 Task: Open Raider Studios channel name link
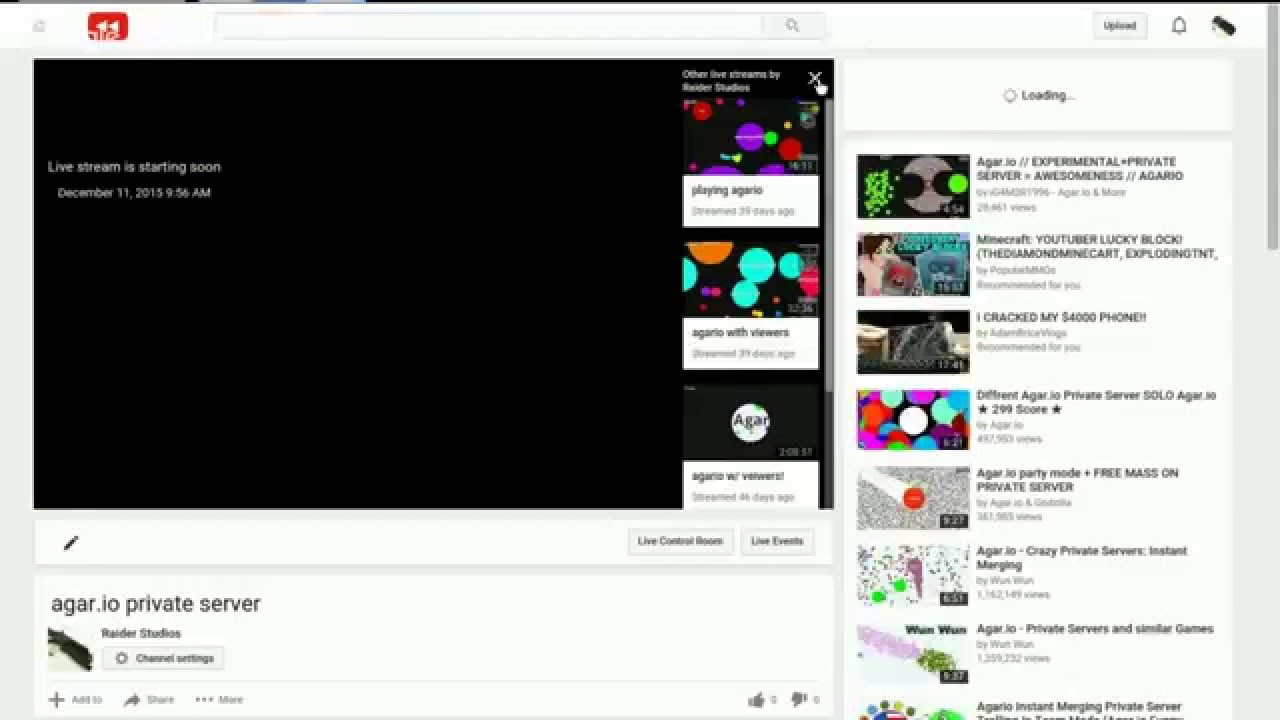141,633
